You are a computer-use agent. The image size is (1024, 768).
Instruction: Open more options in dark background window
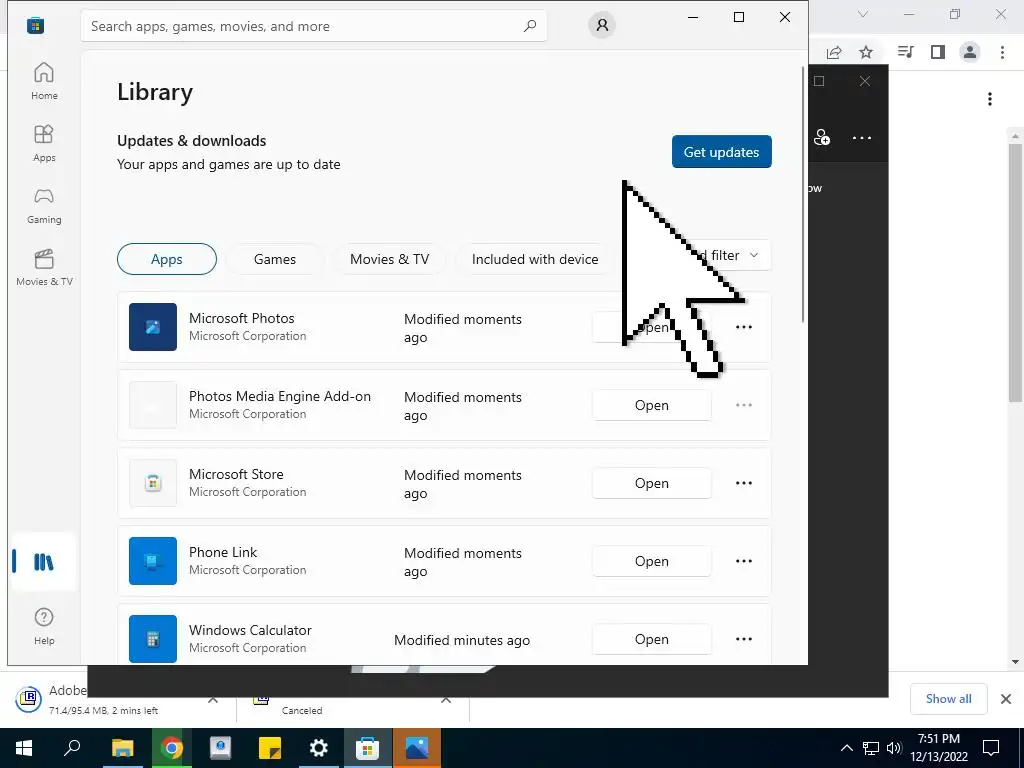coord(862,138)
